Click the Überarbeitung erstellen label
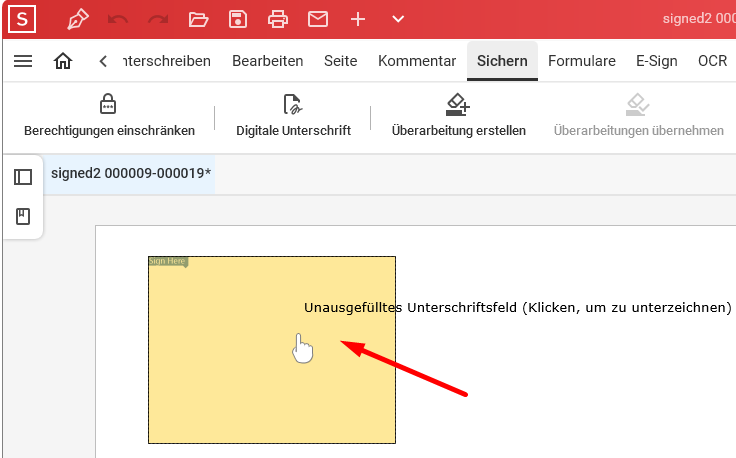The image size is (736, 458). click(459, 130)
